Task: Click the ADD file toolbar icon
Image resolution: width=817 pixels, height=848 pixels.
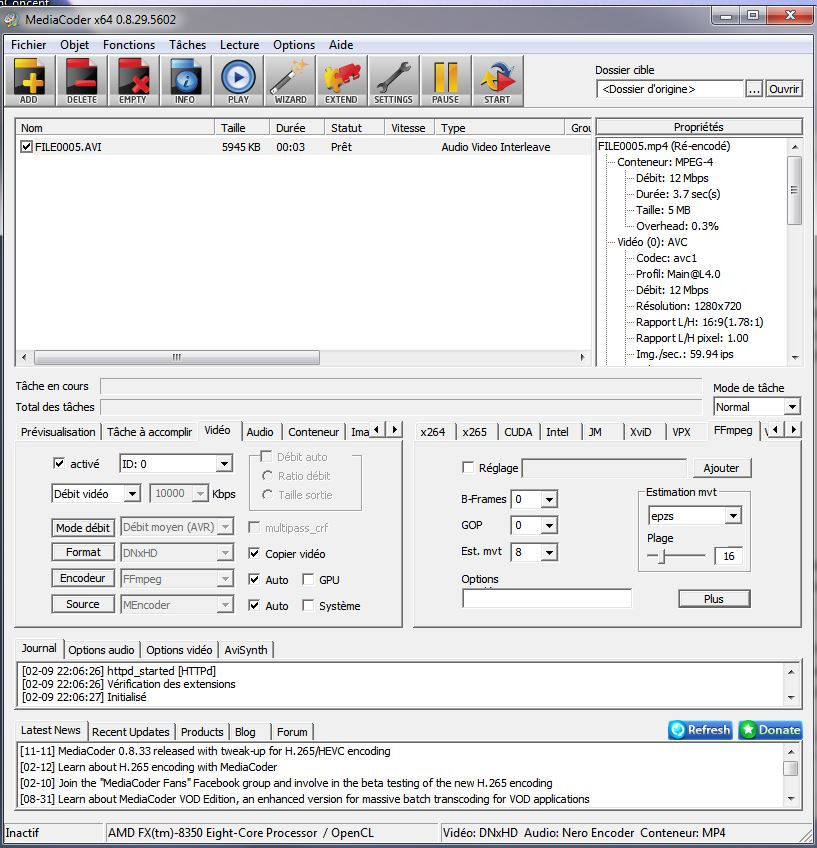Action: click(29, 80)
